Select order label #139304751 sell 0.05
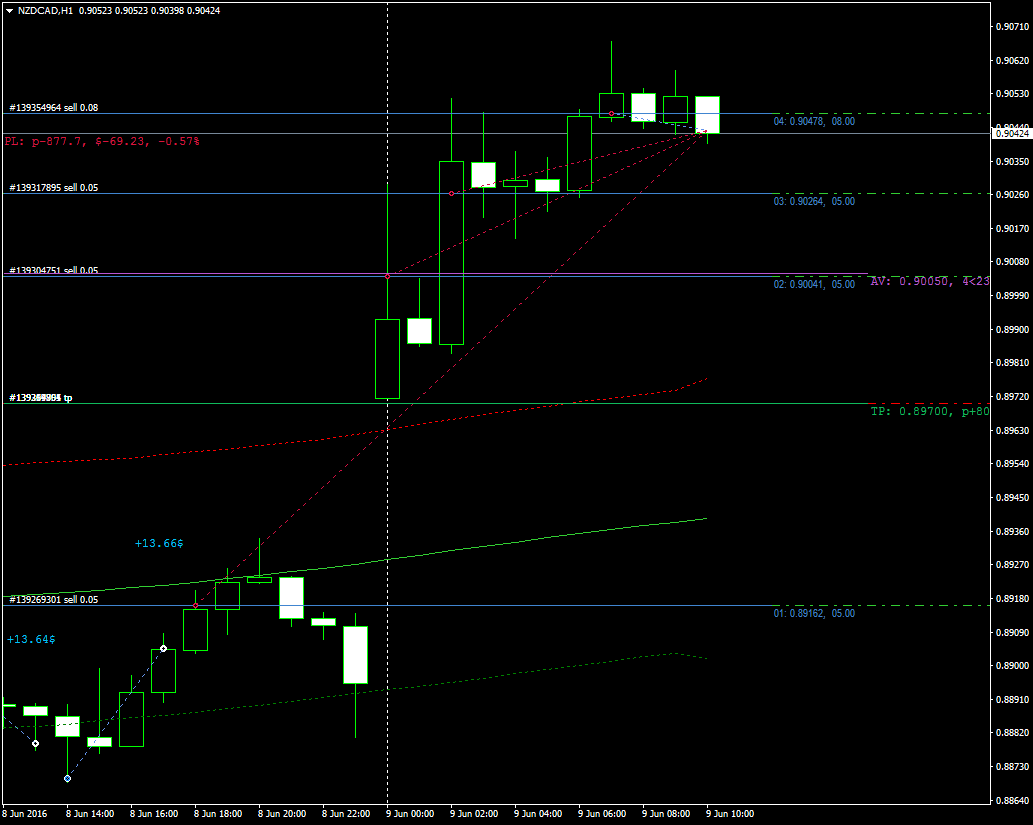 coord(53,270)
